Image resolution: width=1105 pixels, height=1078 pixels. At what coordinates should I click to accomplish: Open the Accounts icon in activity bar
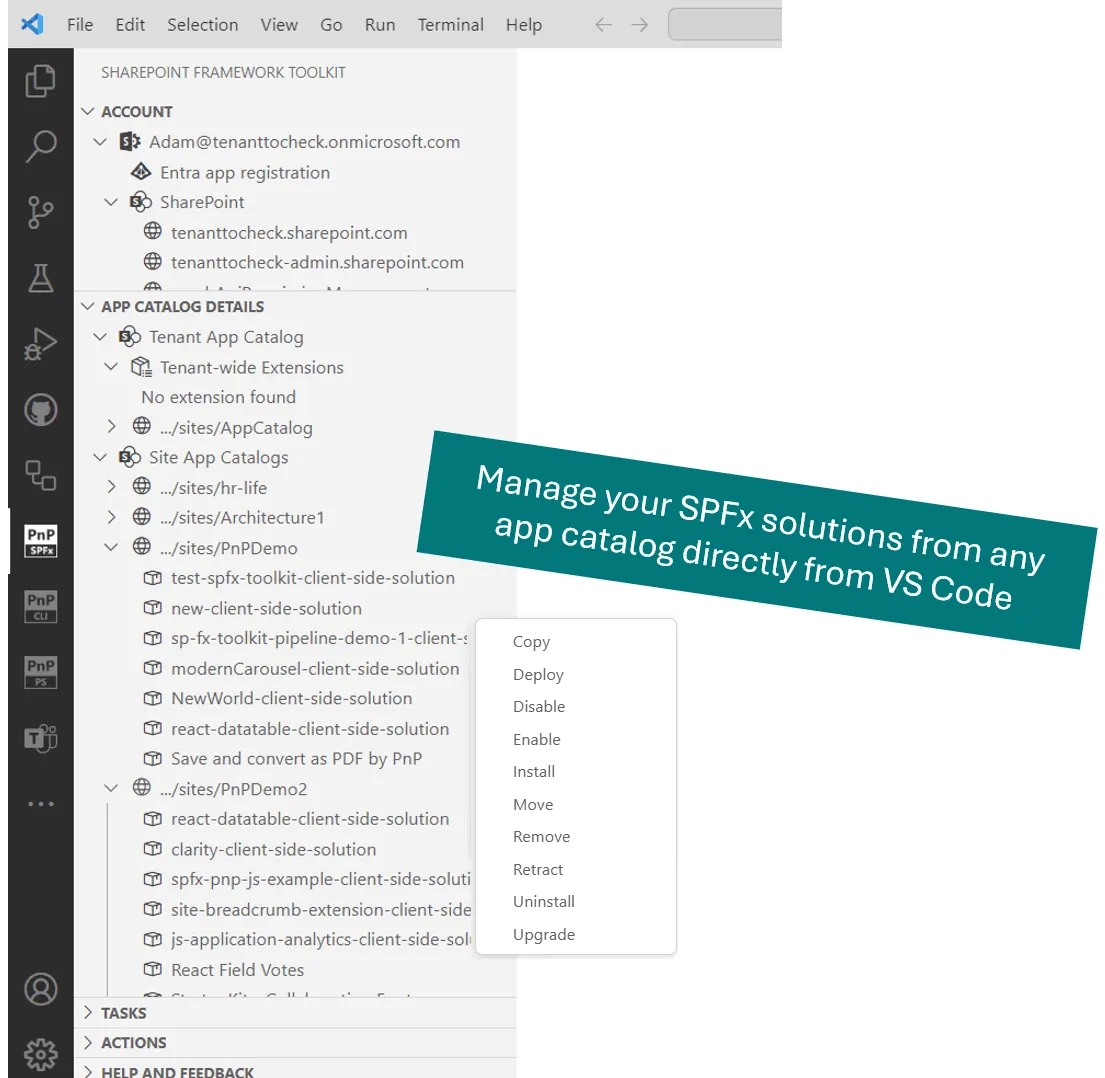click(41, 989)
